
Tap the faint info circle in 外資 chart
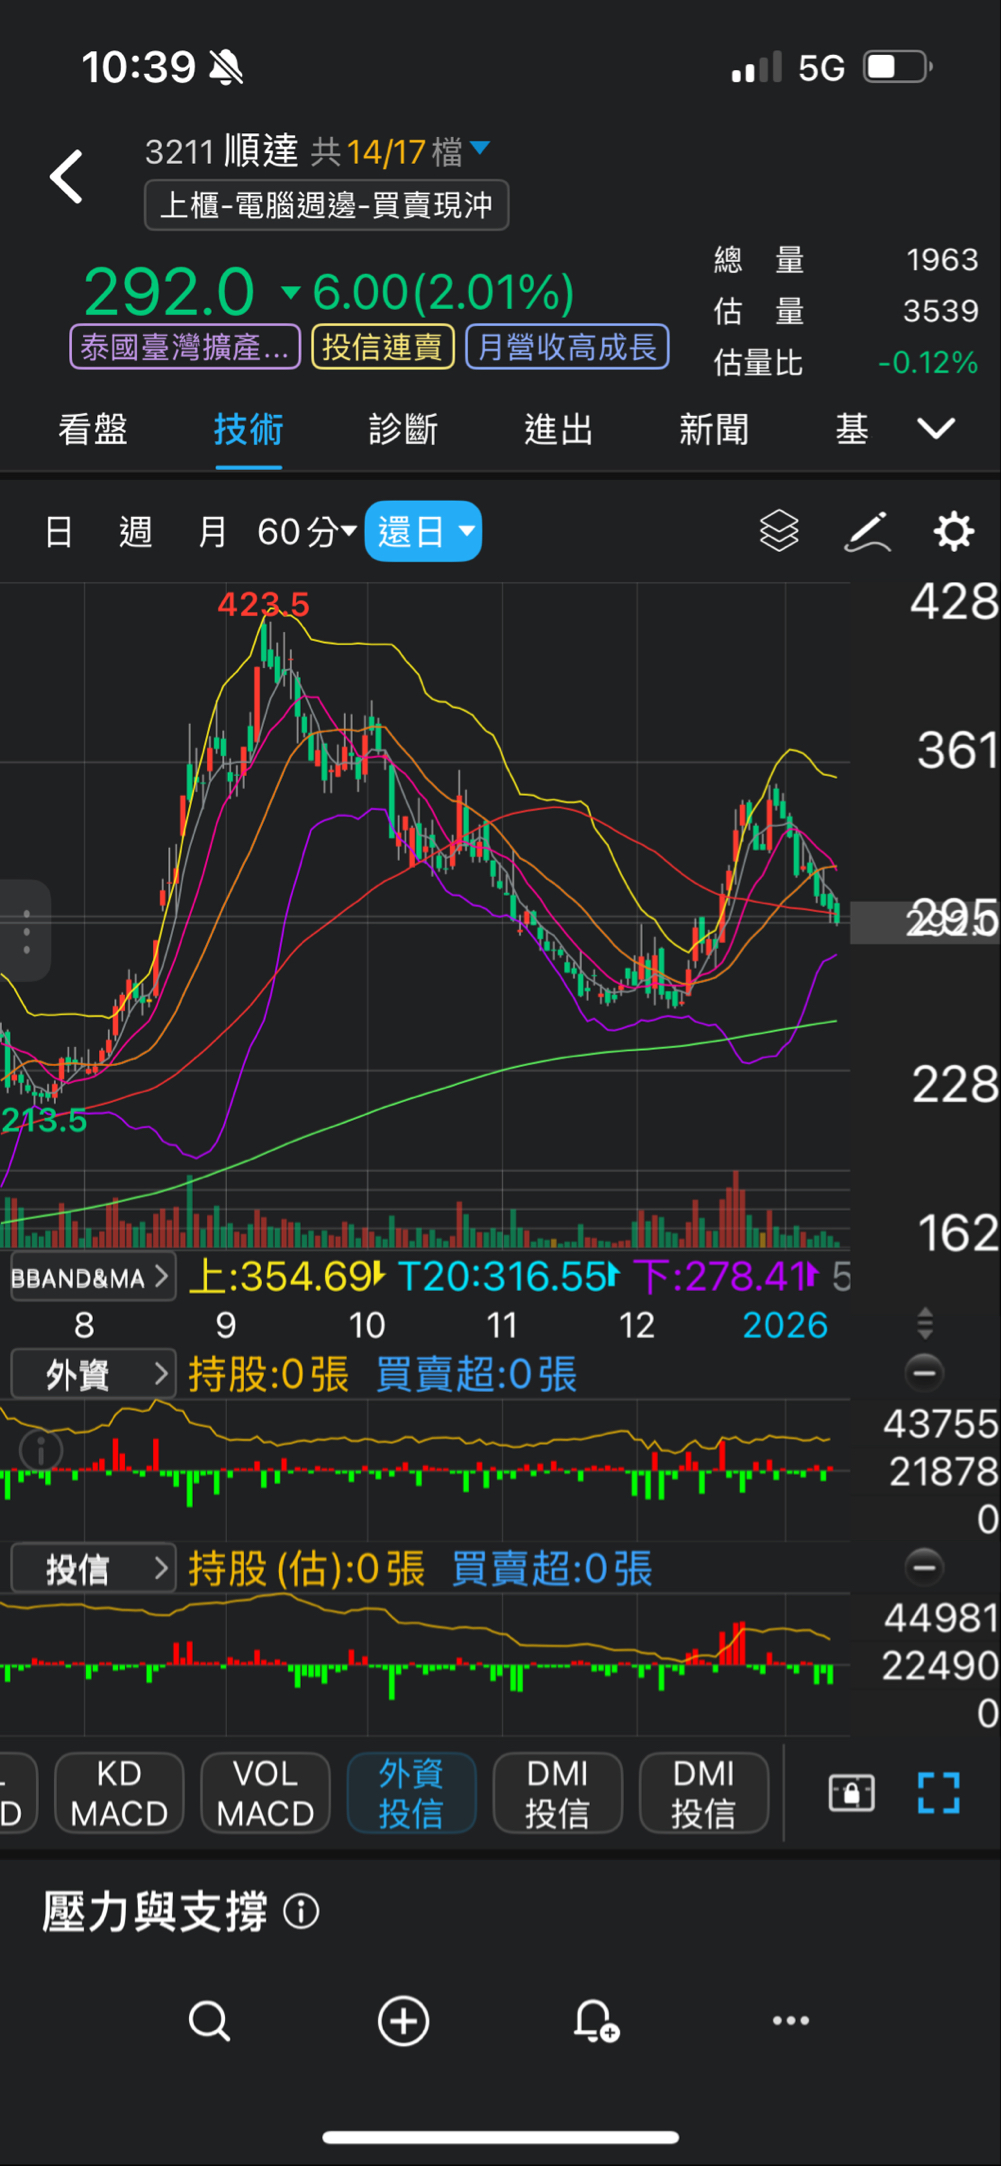41,1450
